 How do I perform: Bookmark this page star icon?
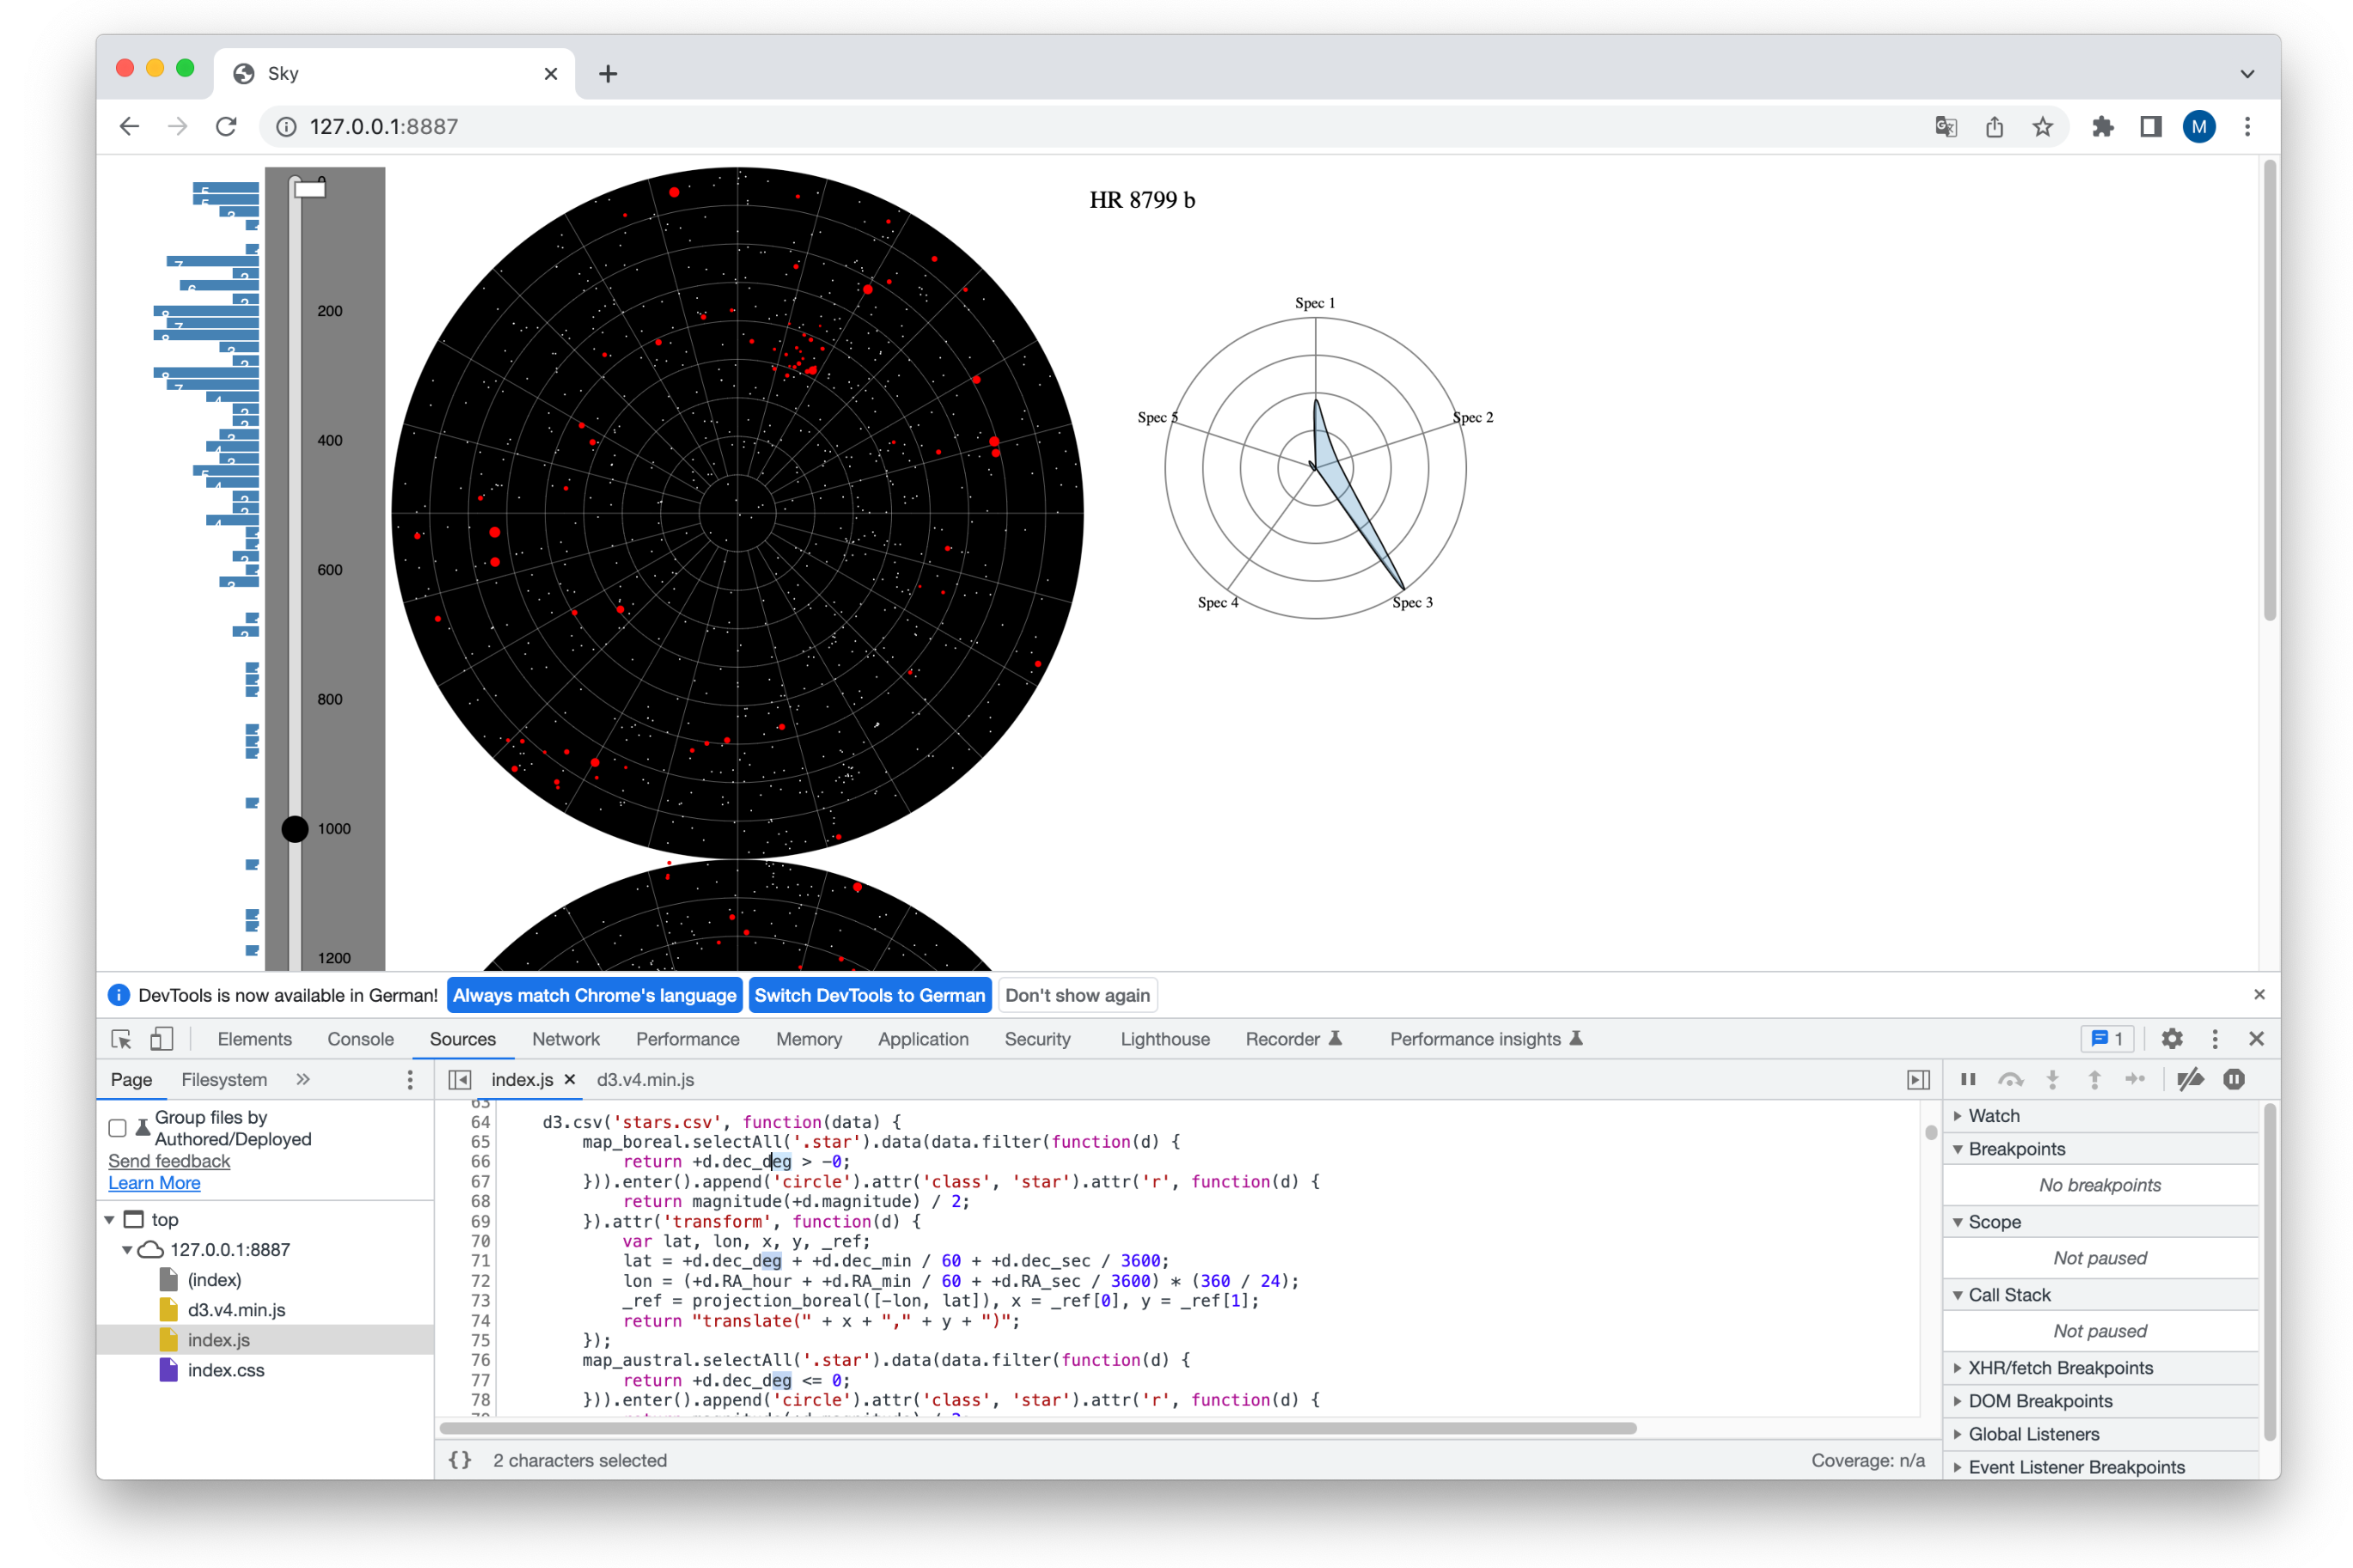tap(2042, 127)
